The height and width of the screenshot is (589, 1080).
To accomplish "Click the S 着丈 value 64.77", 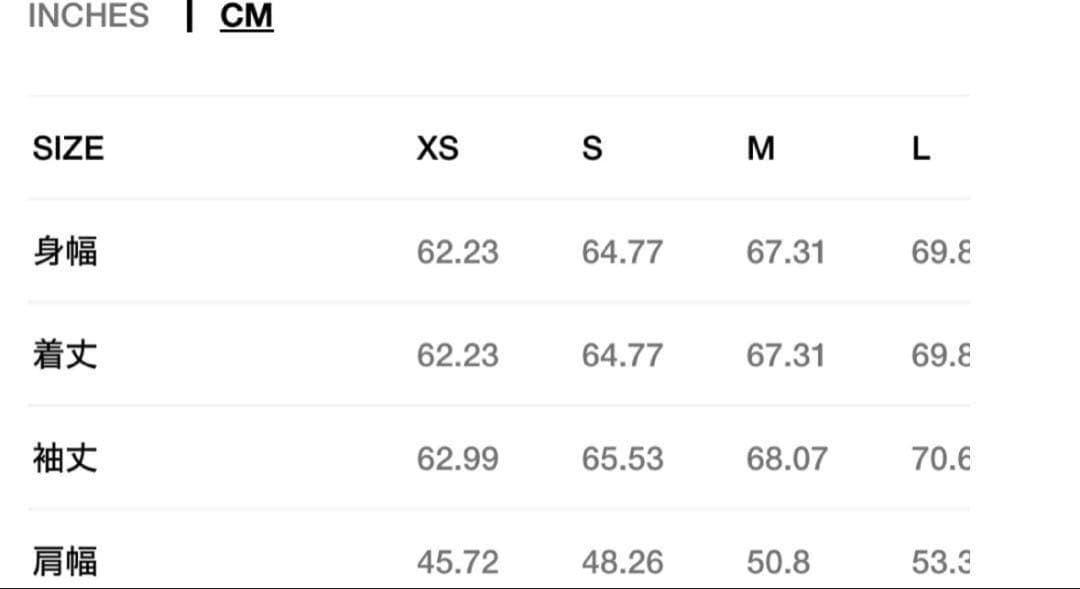I will 622,355.
